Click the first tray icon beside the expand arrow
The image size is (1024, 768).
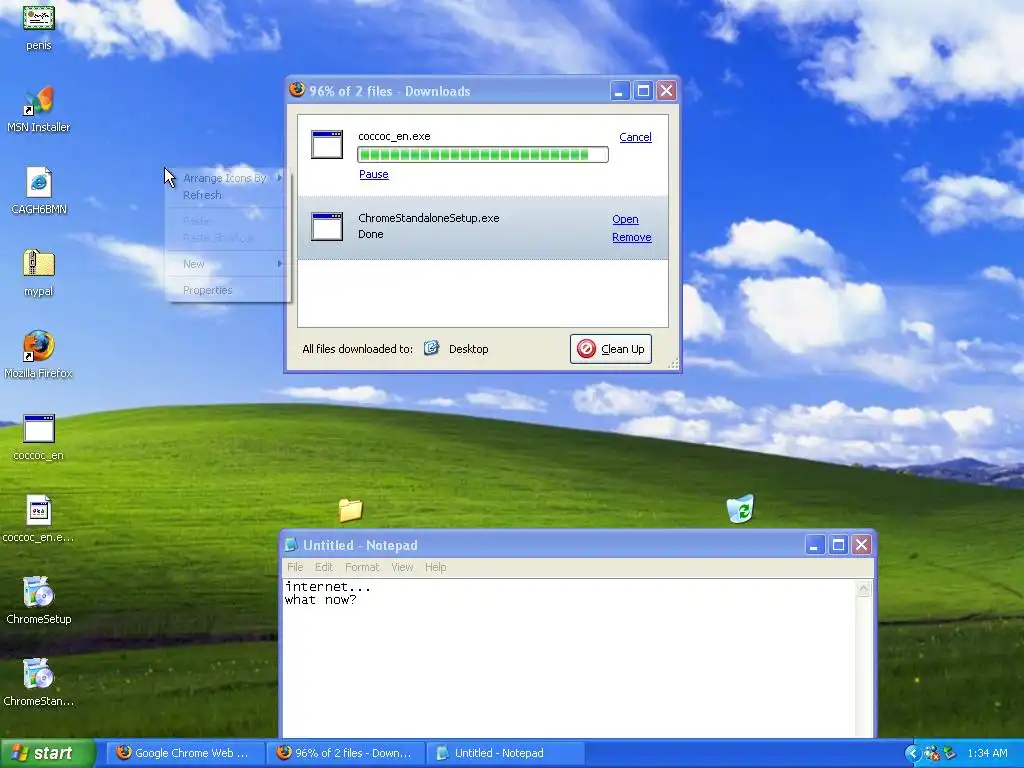(x=932, y=753)
